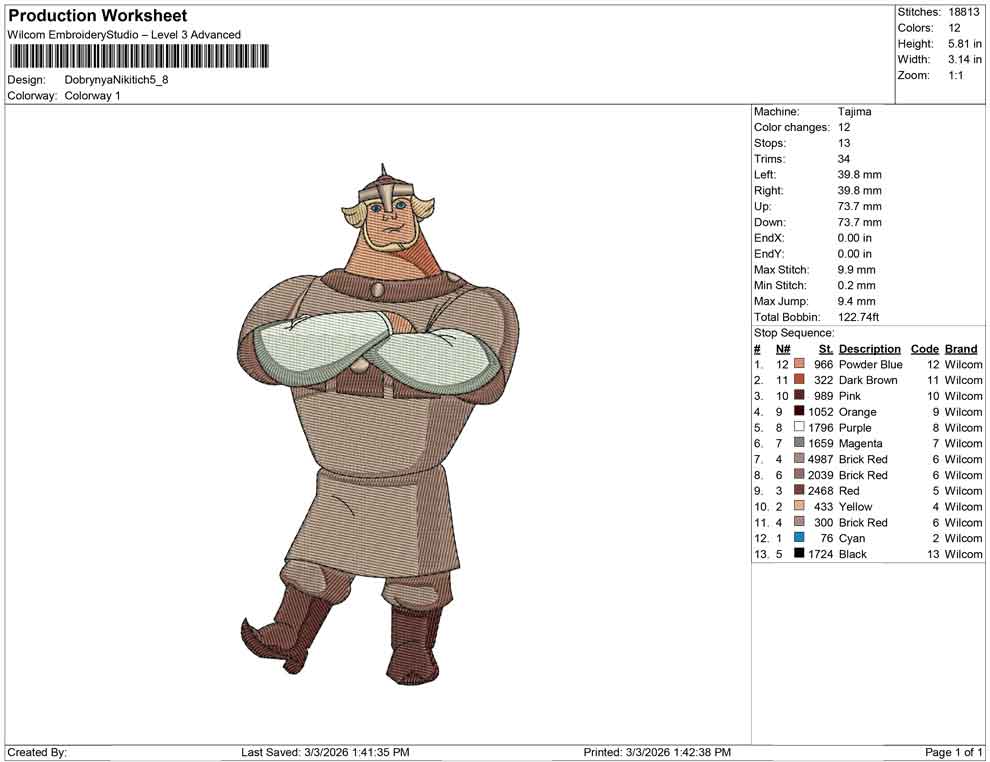Click the Dark Brown color swatch

(x=799, y=380)
